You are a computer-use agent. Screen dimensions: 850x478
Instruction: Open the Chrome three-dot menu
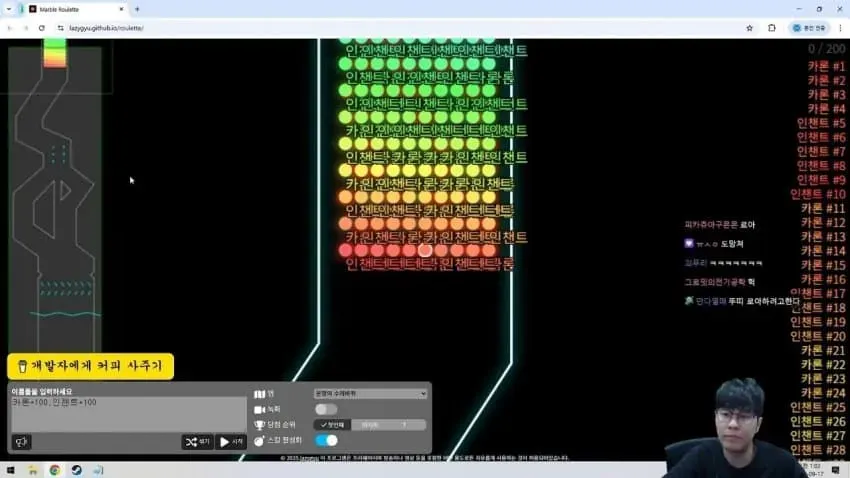pos(841,28)
